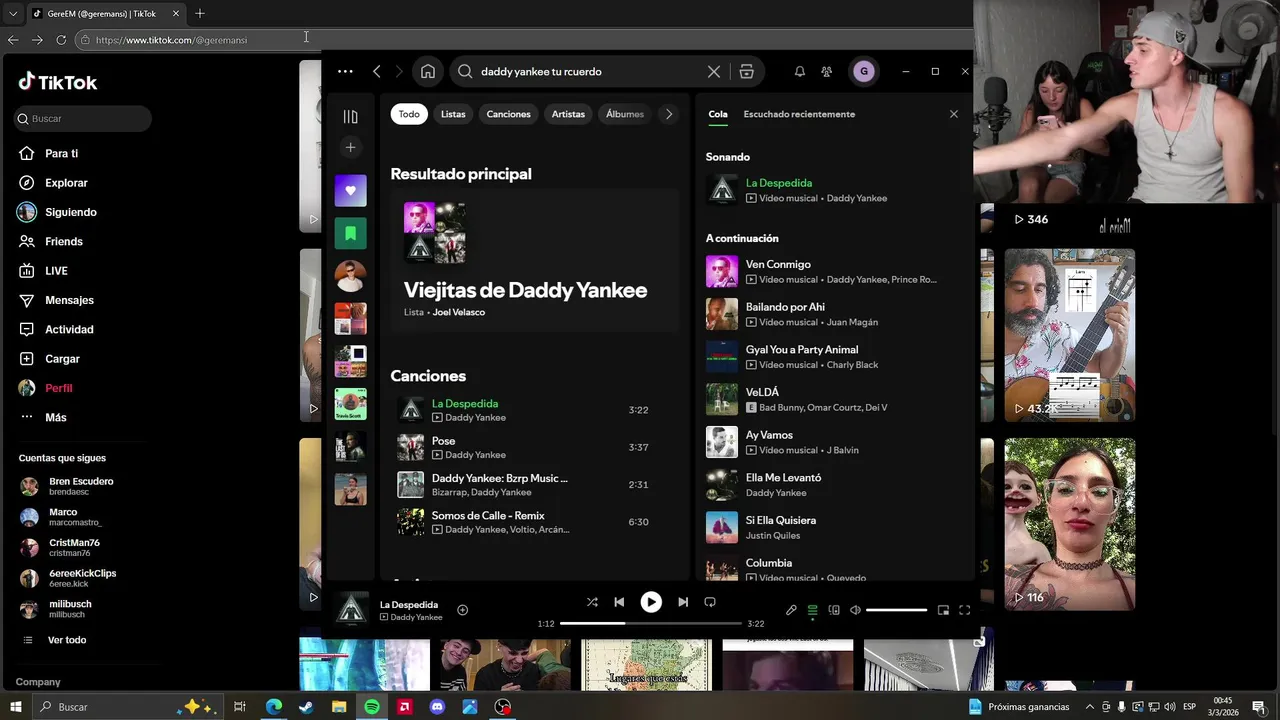Open the TikTok video with 43.2K views
The width and height of the screenshot is (1280, 720).
[x=1069, y=335]
